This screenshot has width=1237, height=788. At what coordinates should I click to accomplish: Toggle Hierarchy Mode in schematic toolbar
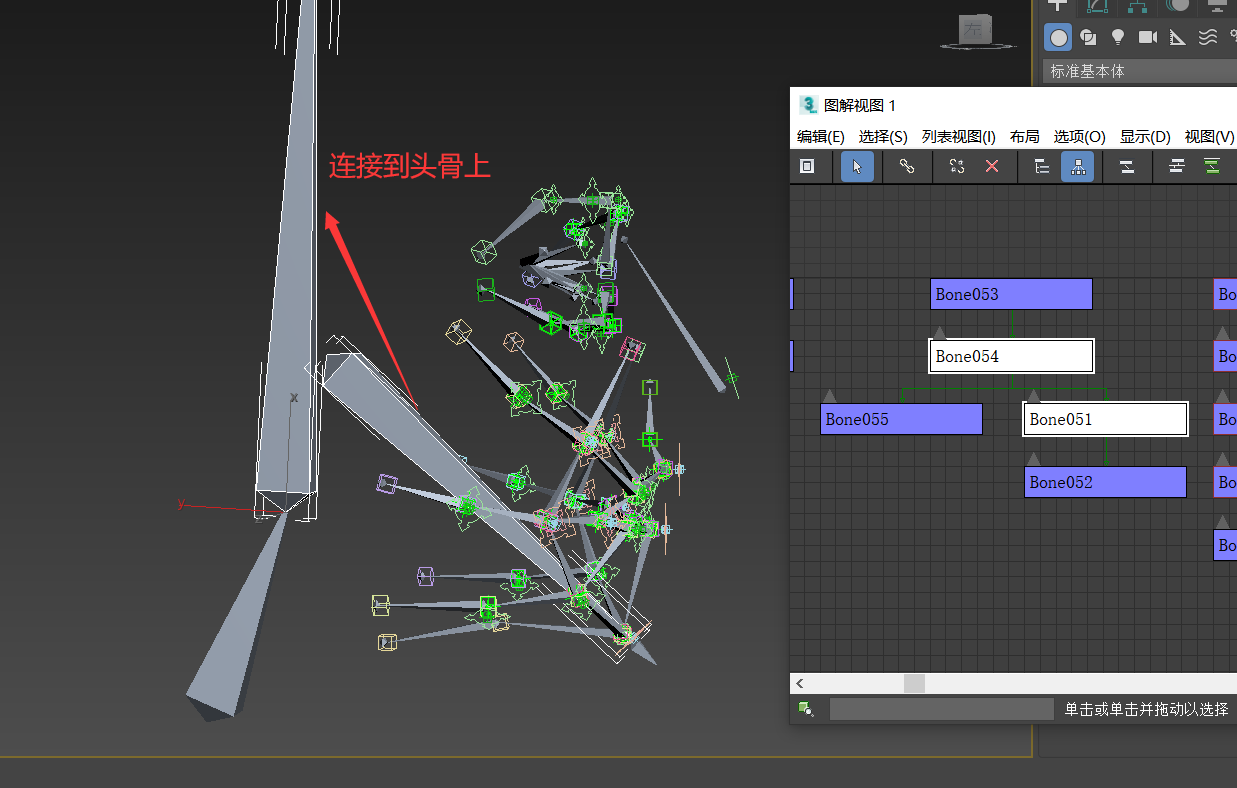click(x=1042, y=167)
